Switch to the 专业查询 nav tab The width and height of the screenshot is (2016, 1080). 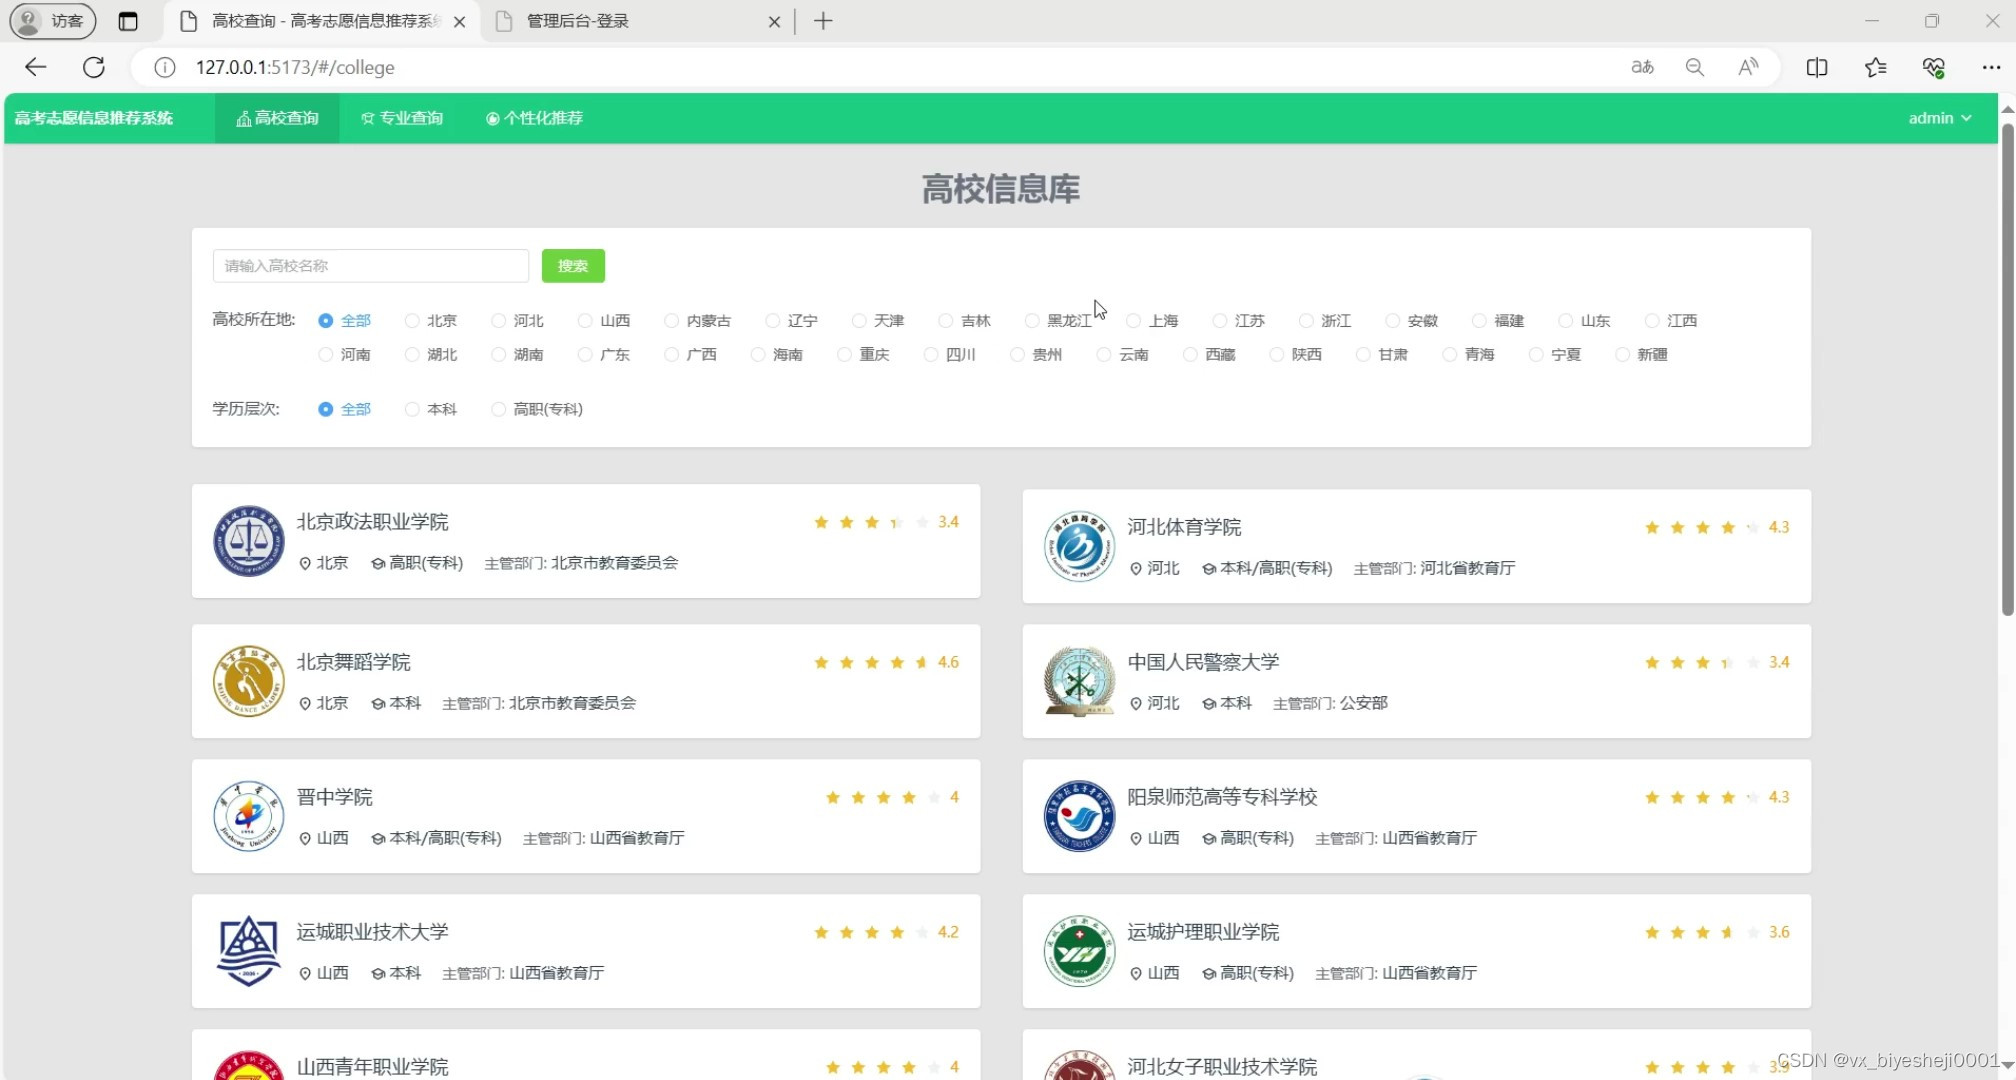[x=402, y=118]
